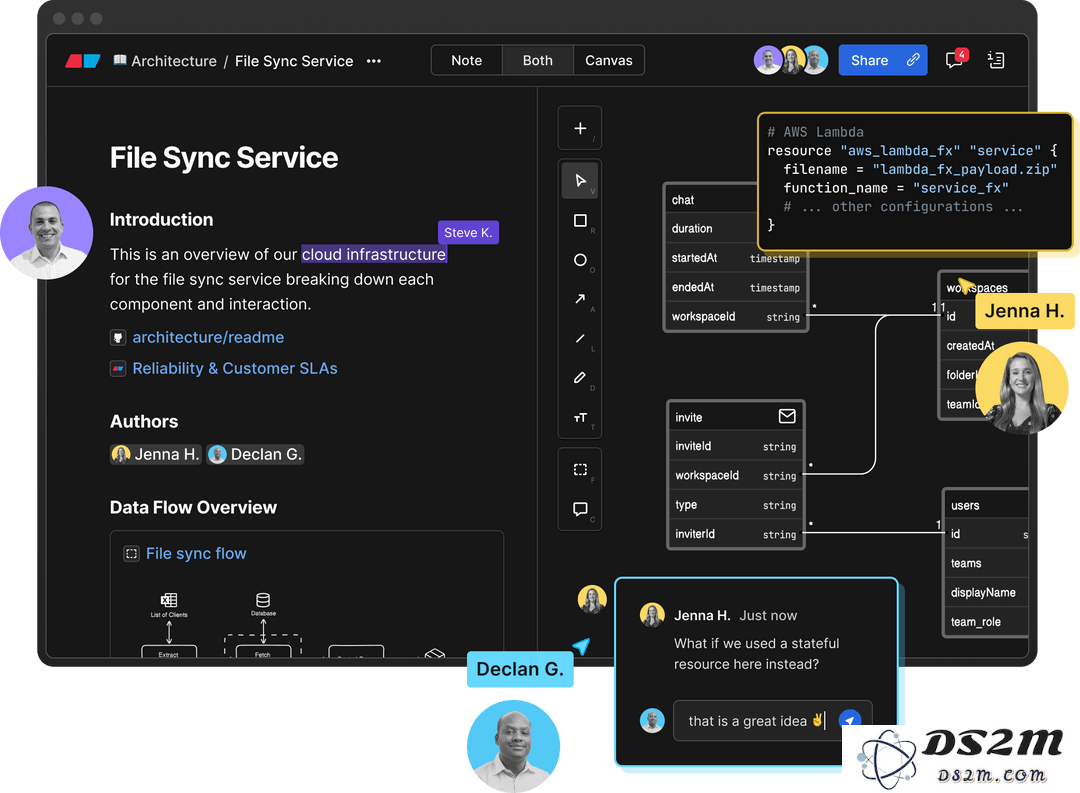The height and width of the screenshot is (793, 1080).
Task: Open Architecture breadcrumb
Action: click(174, 61)
